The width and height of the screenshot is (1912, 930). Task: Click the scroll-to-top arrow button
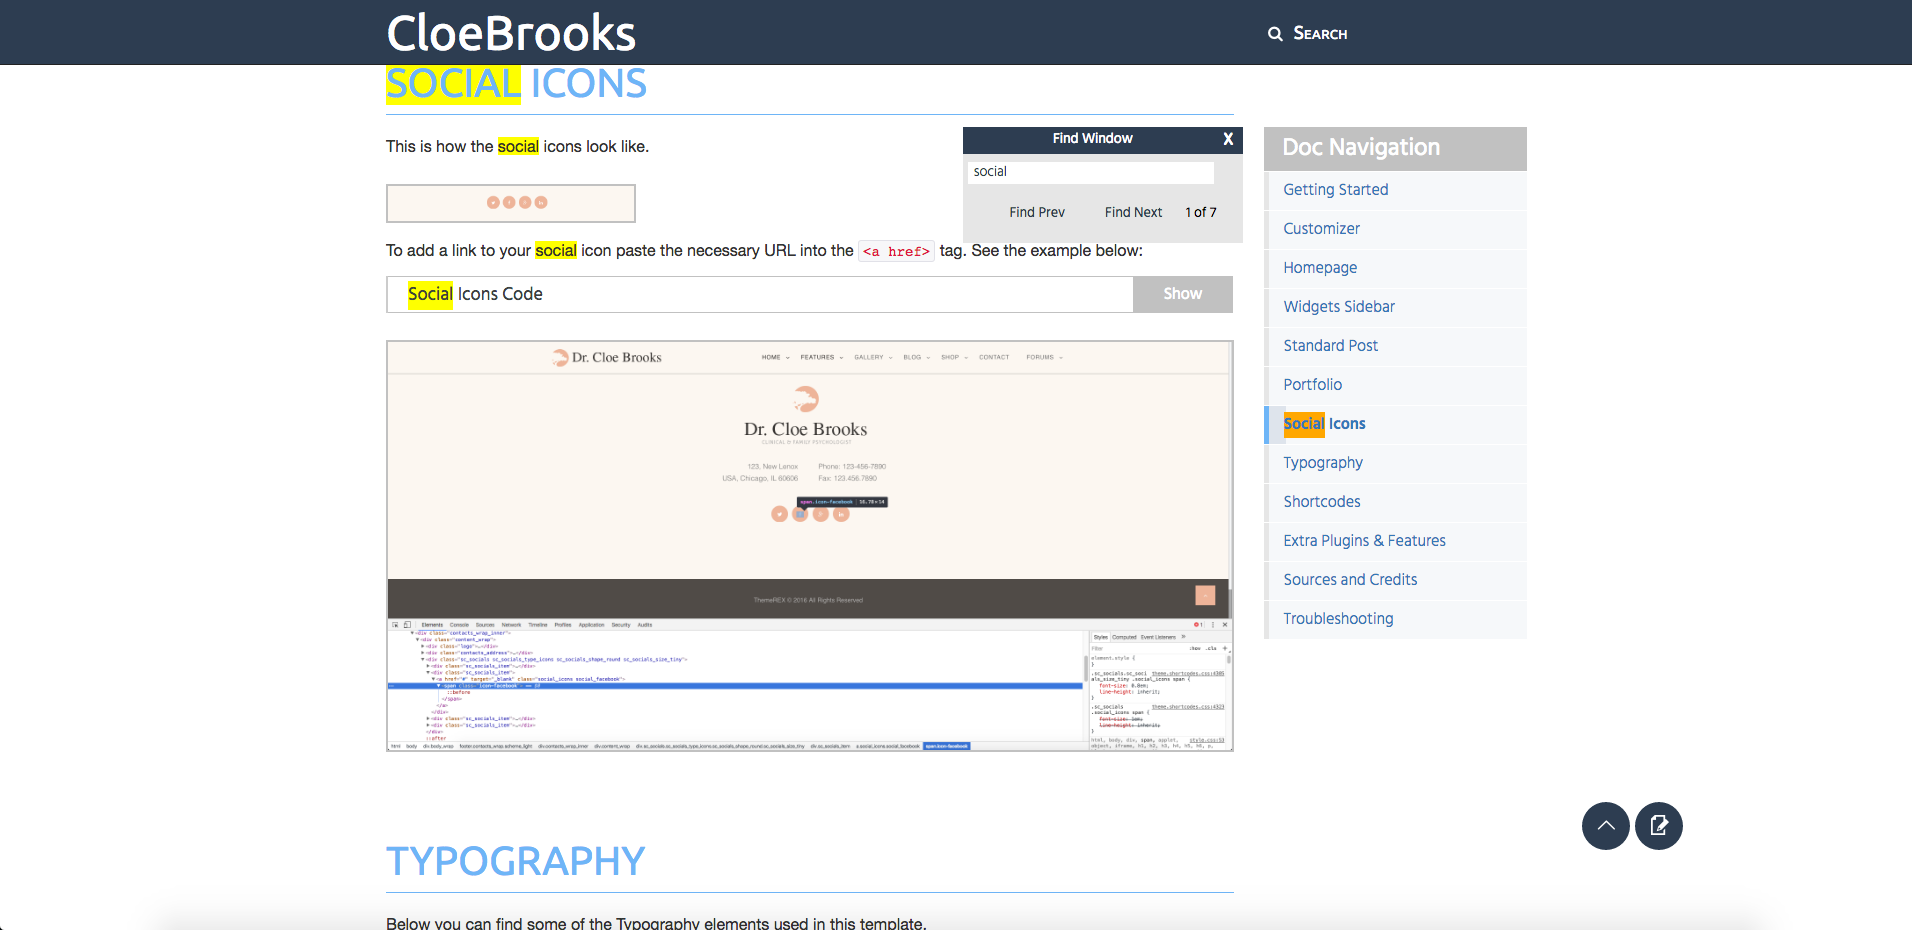1605,826
